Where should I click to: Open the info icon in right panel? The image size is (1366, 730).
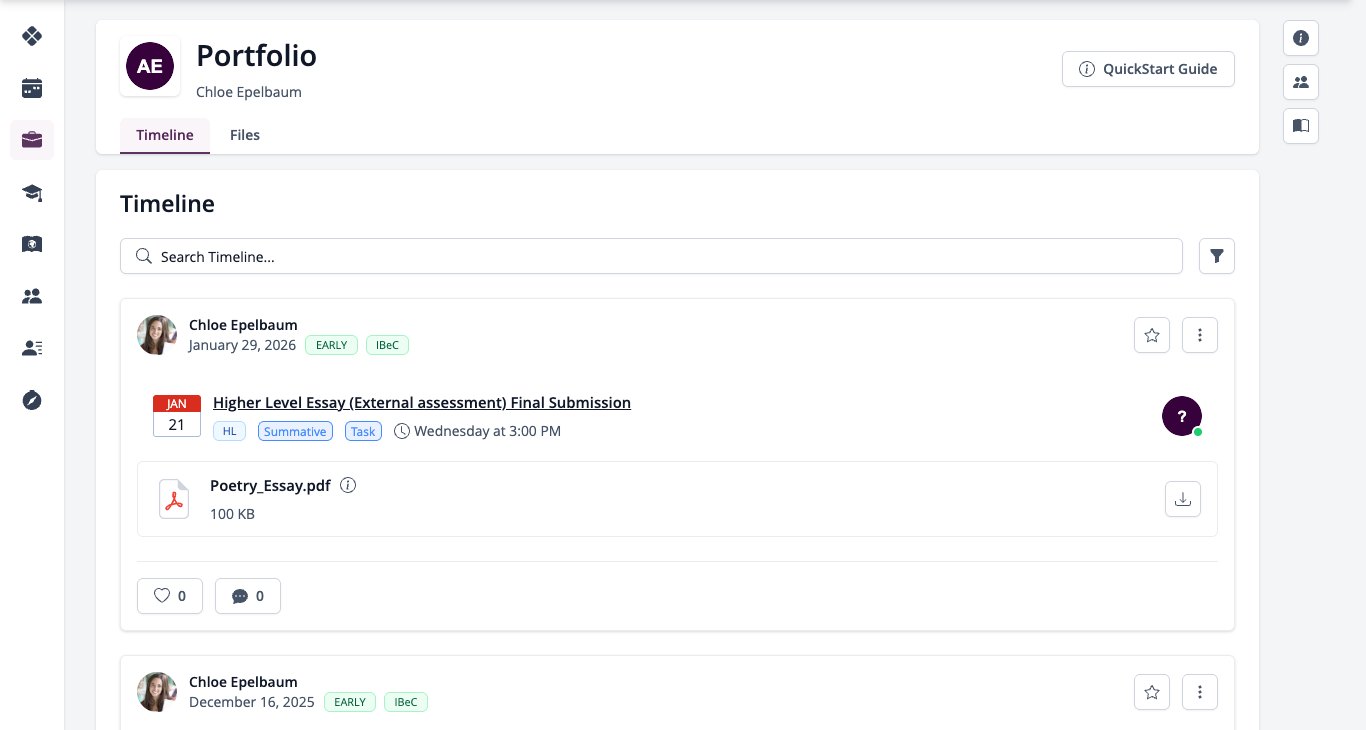click(x=1301, y=38)
